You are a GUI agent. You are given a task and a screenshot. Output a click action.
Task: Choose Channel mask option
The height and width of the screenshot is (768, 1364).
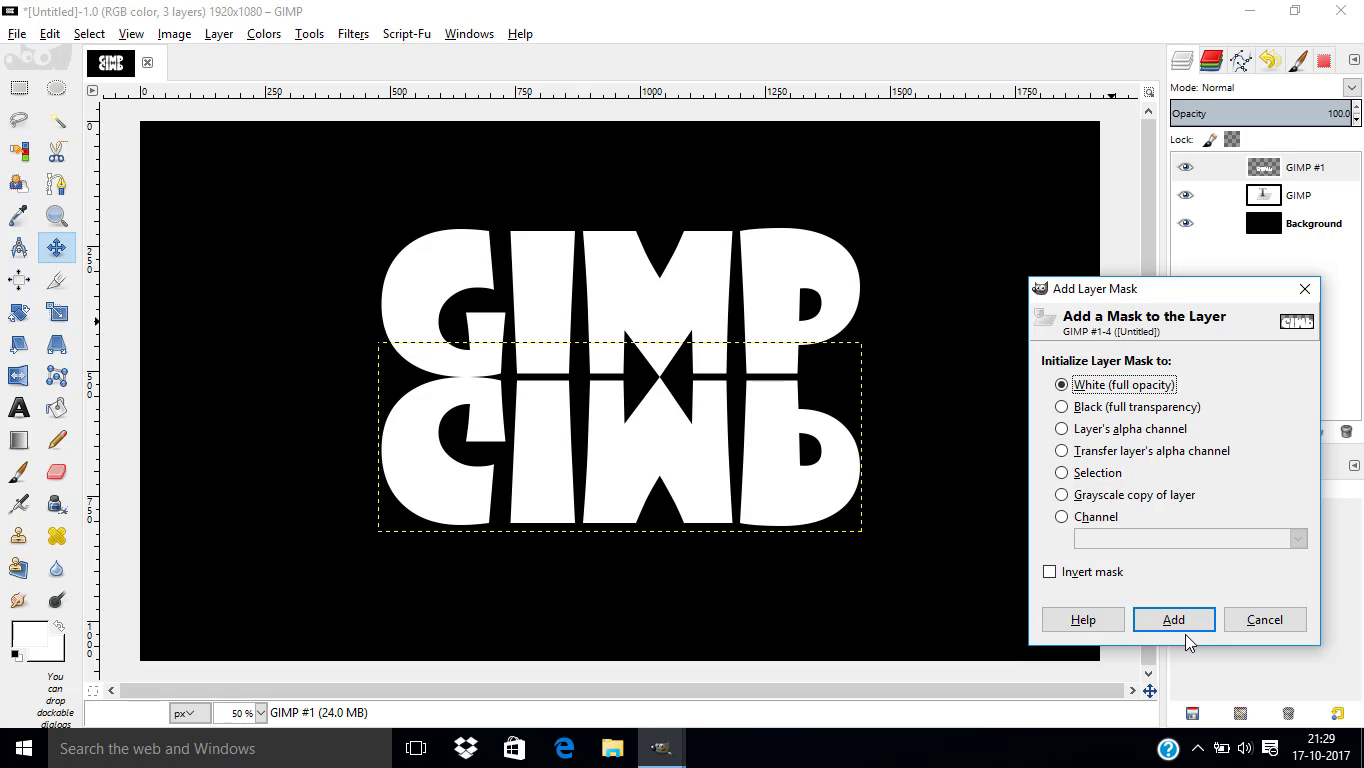(x=1086, y=517)
